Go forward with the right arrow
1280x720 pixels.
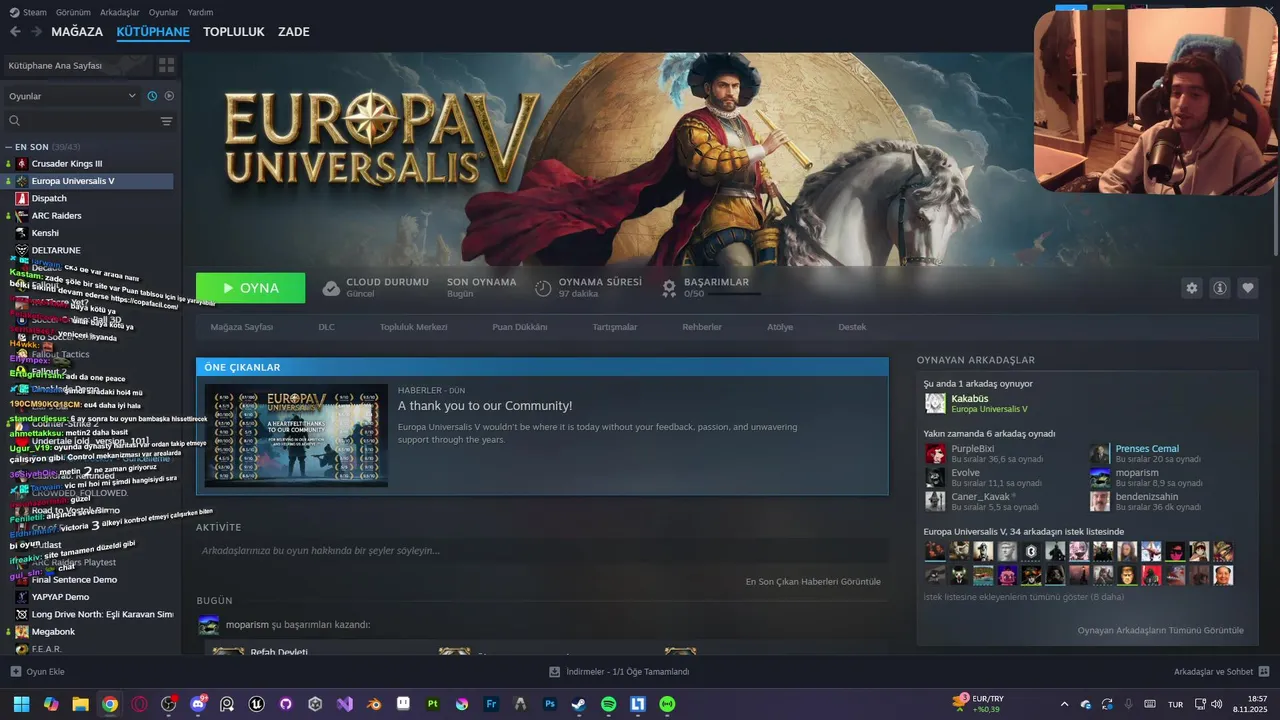(x=36, y=32)
